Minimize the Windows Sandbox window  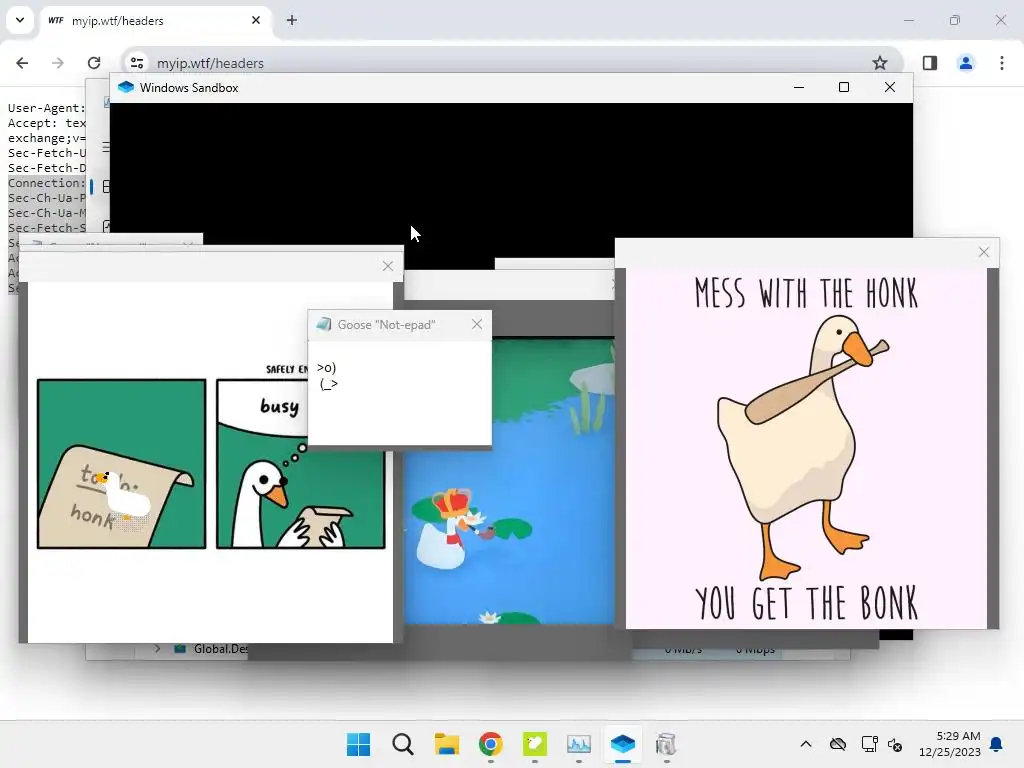(x=799, y=88)
